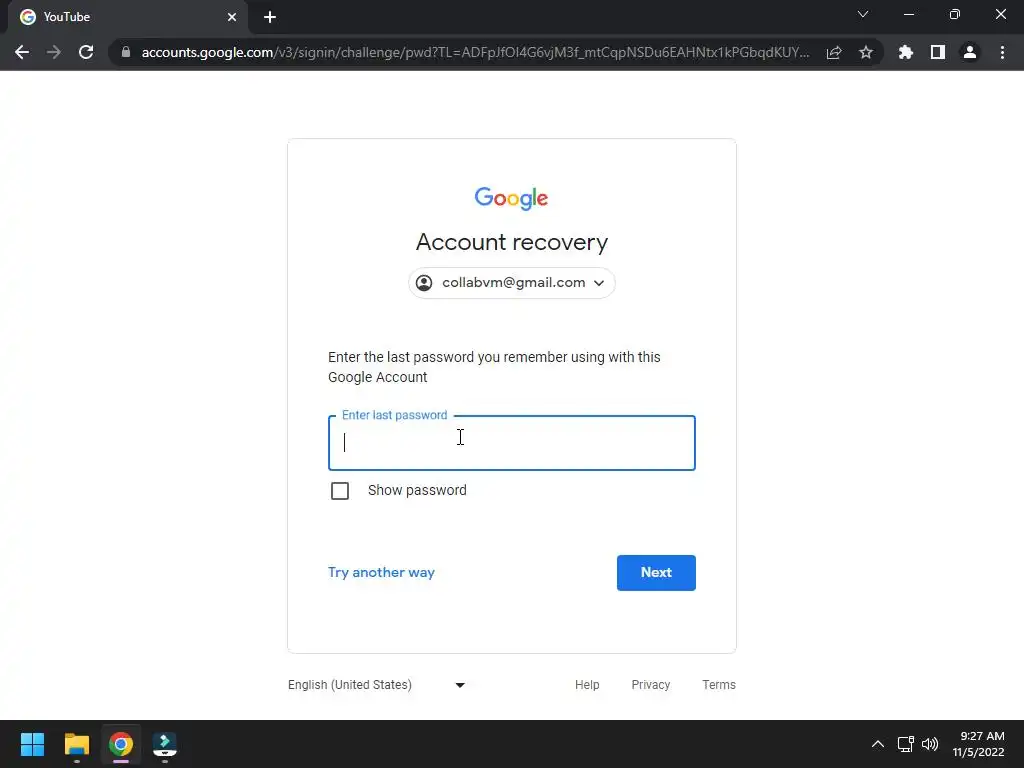Click the blue Next button
1024x768 pixels.
pos(656,573)
